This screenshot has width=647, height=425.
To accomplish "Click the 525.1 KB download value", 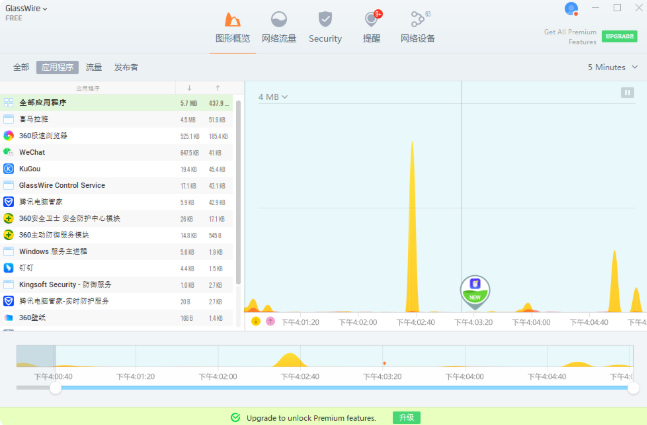I will [x=190, y=136].
